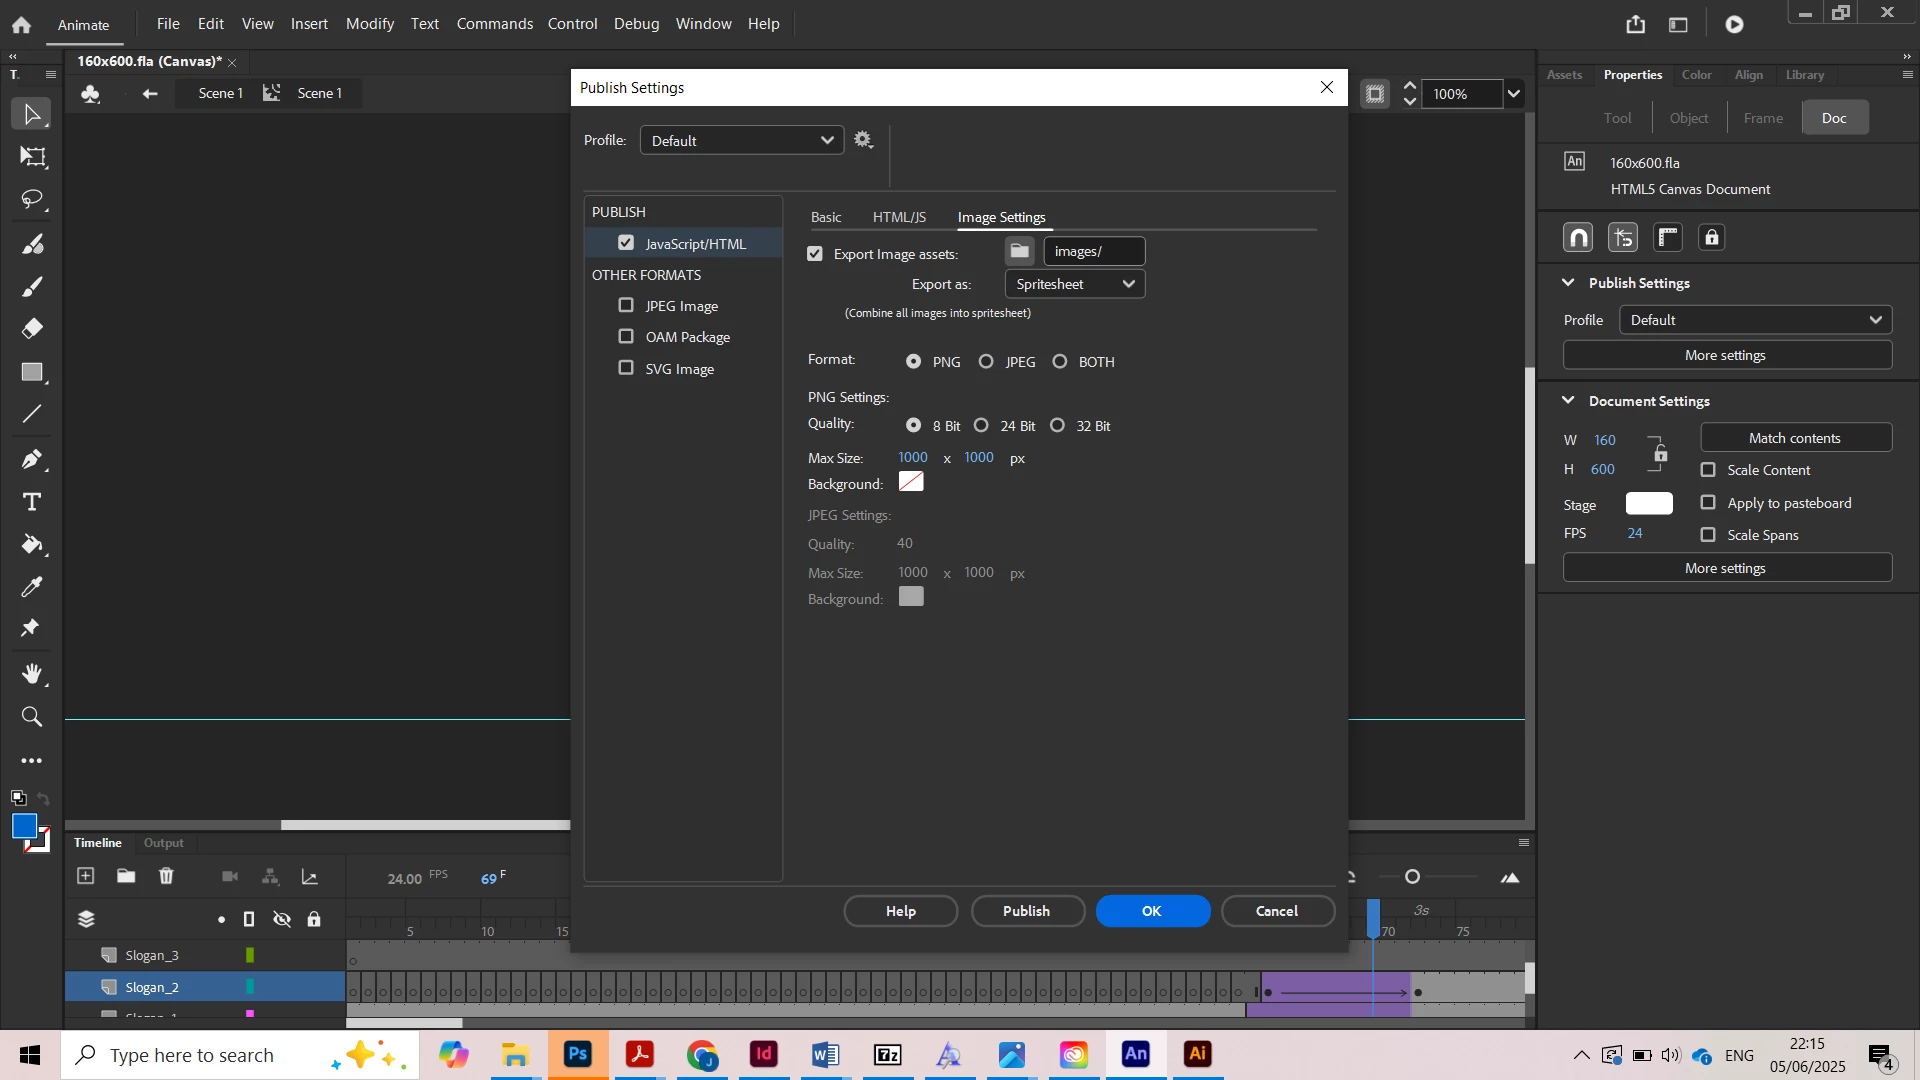
Task: Click the Publish button
Action: coord(1027,911)
